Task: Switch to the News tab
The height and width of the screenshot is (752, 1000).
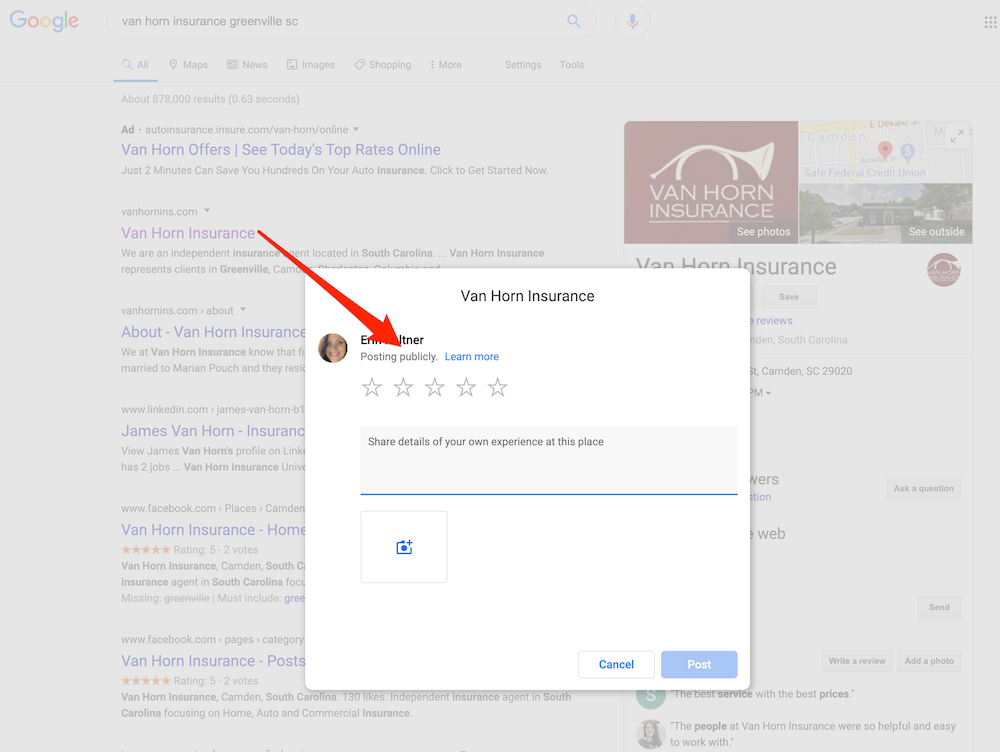Action: 247,65
